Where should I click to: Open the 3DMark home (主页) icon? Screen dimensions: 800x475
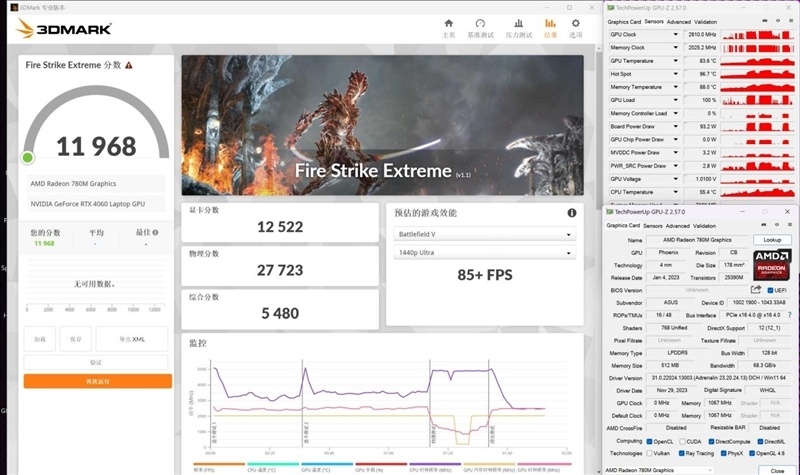[448, 24]
